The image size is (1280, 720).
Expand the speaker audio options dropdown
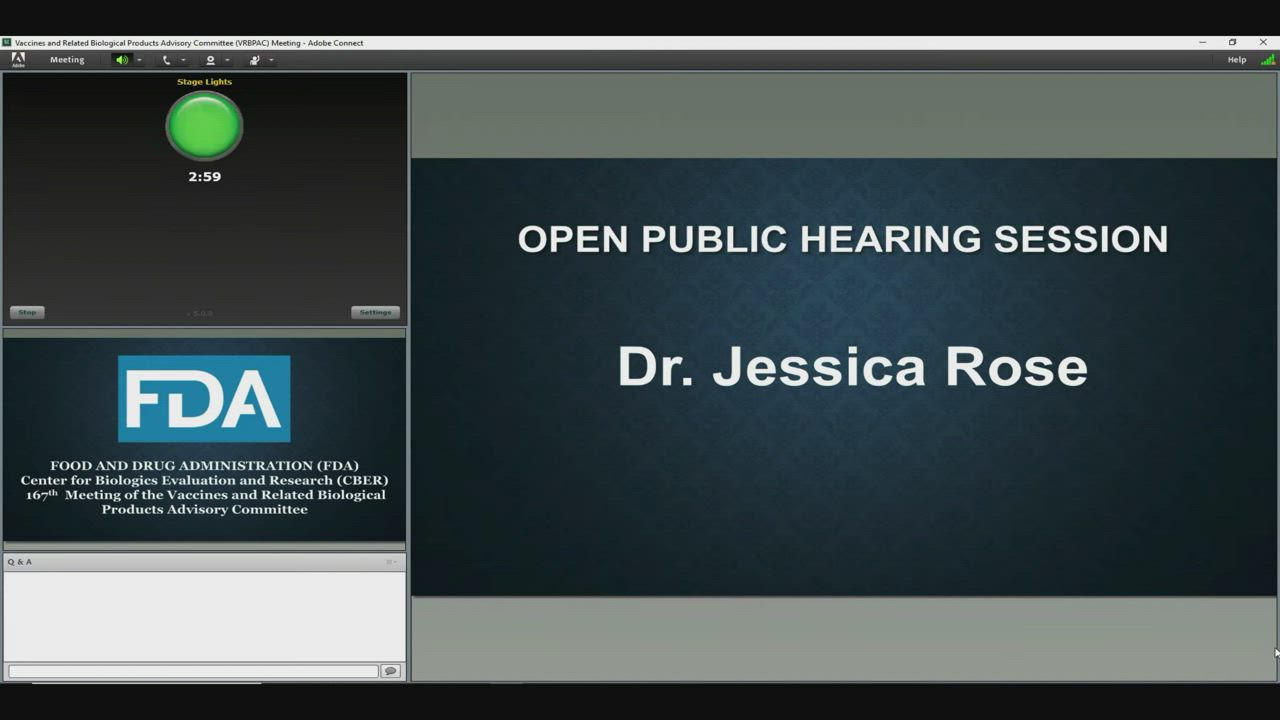click(139, 60)
